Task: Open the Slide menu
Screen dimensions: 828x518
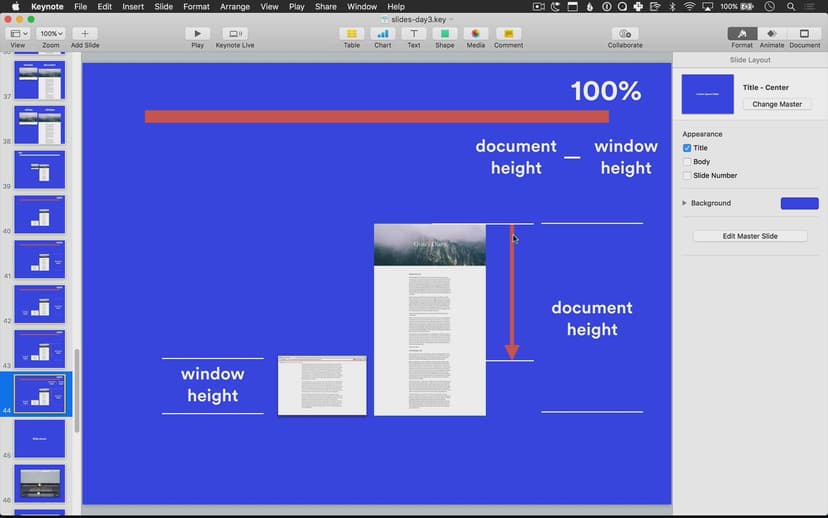Action: pos(163,6)
